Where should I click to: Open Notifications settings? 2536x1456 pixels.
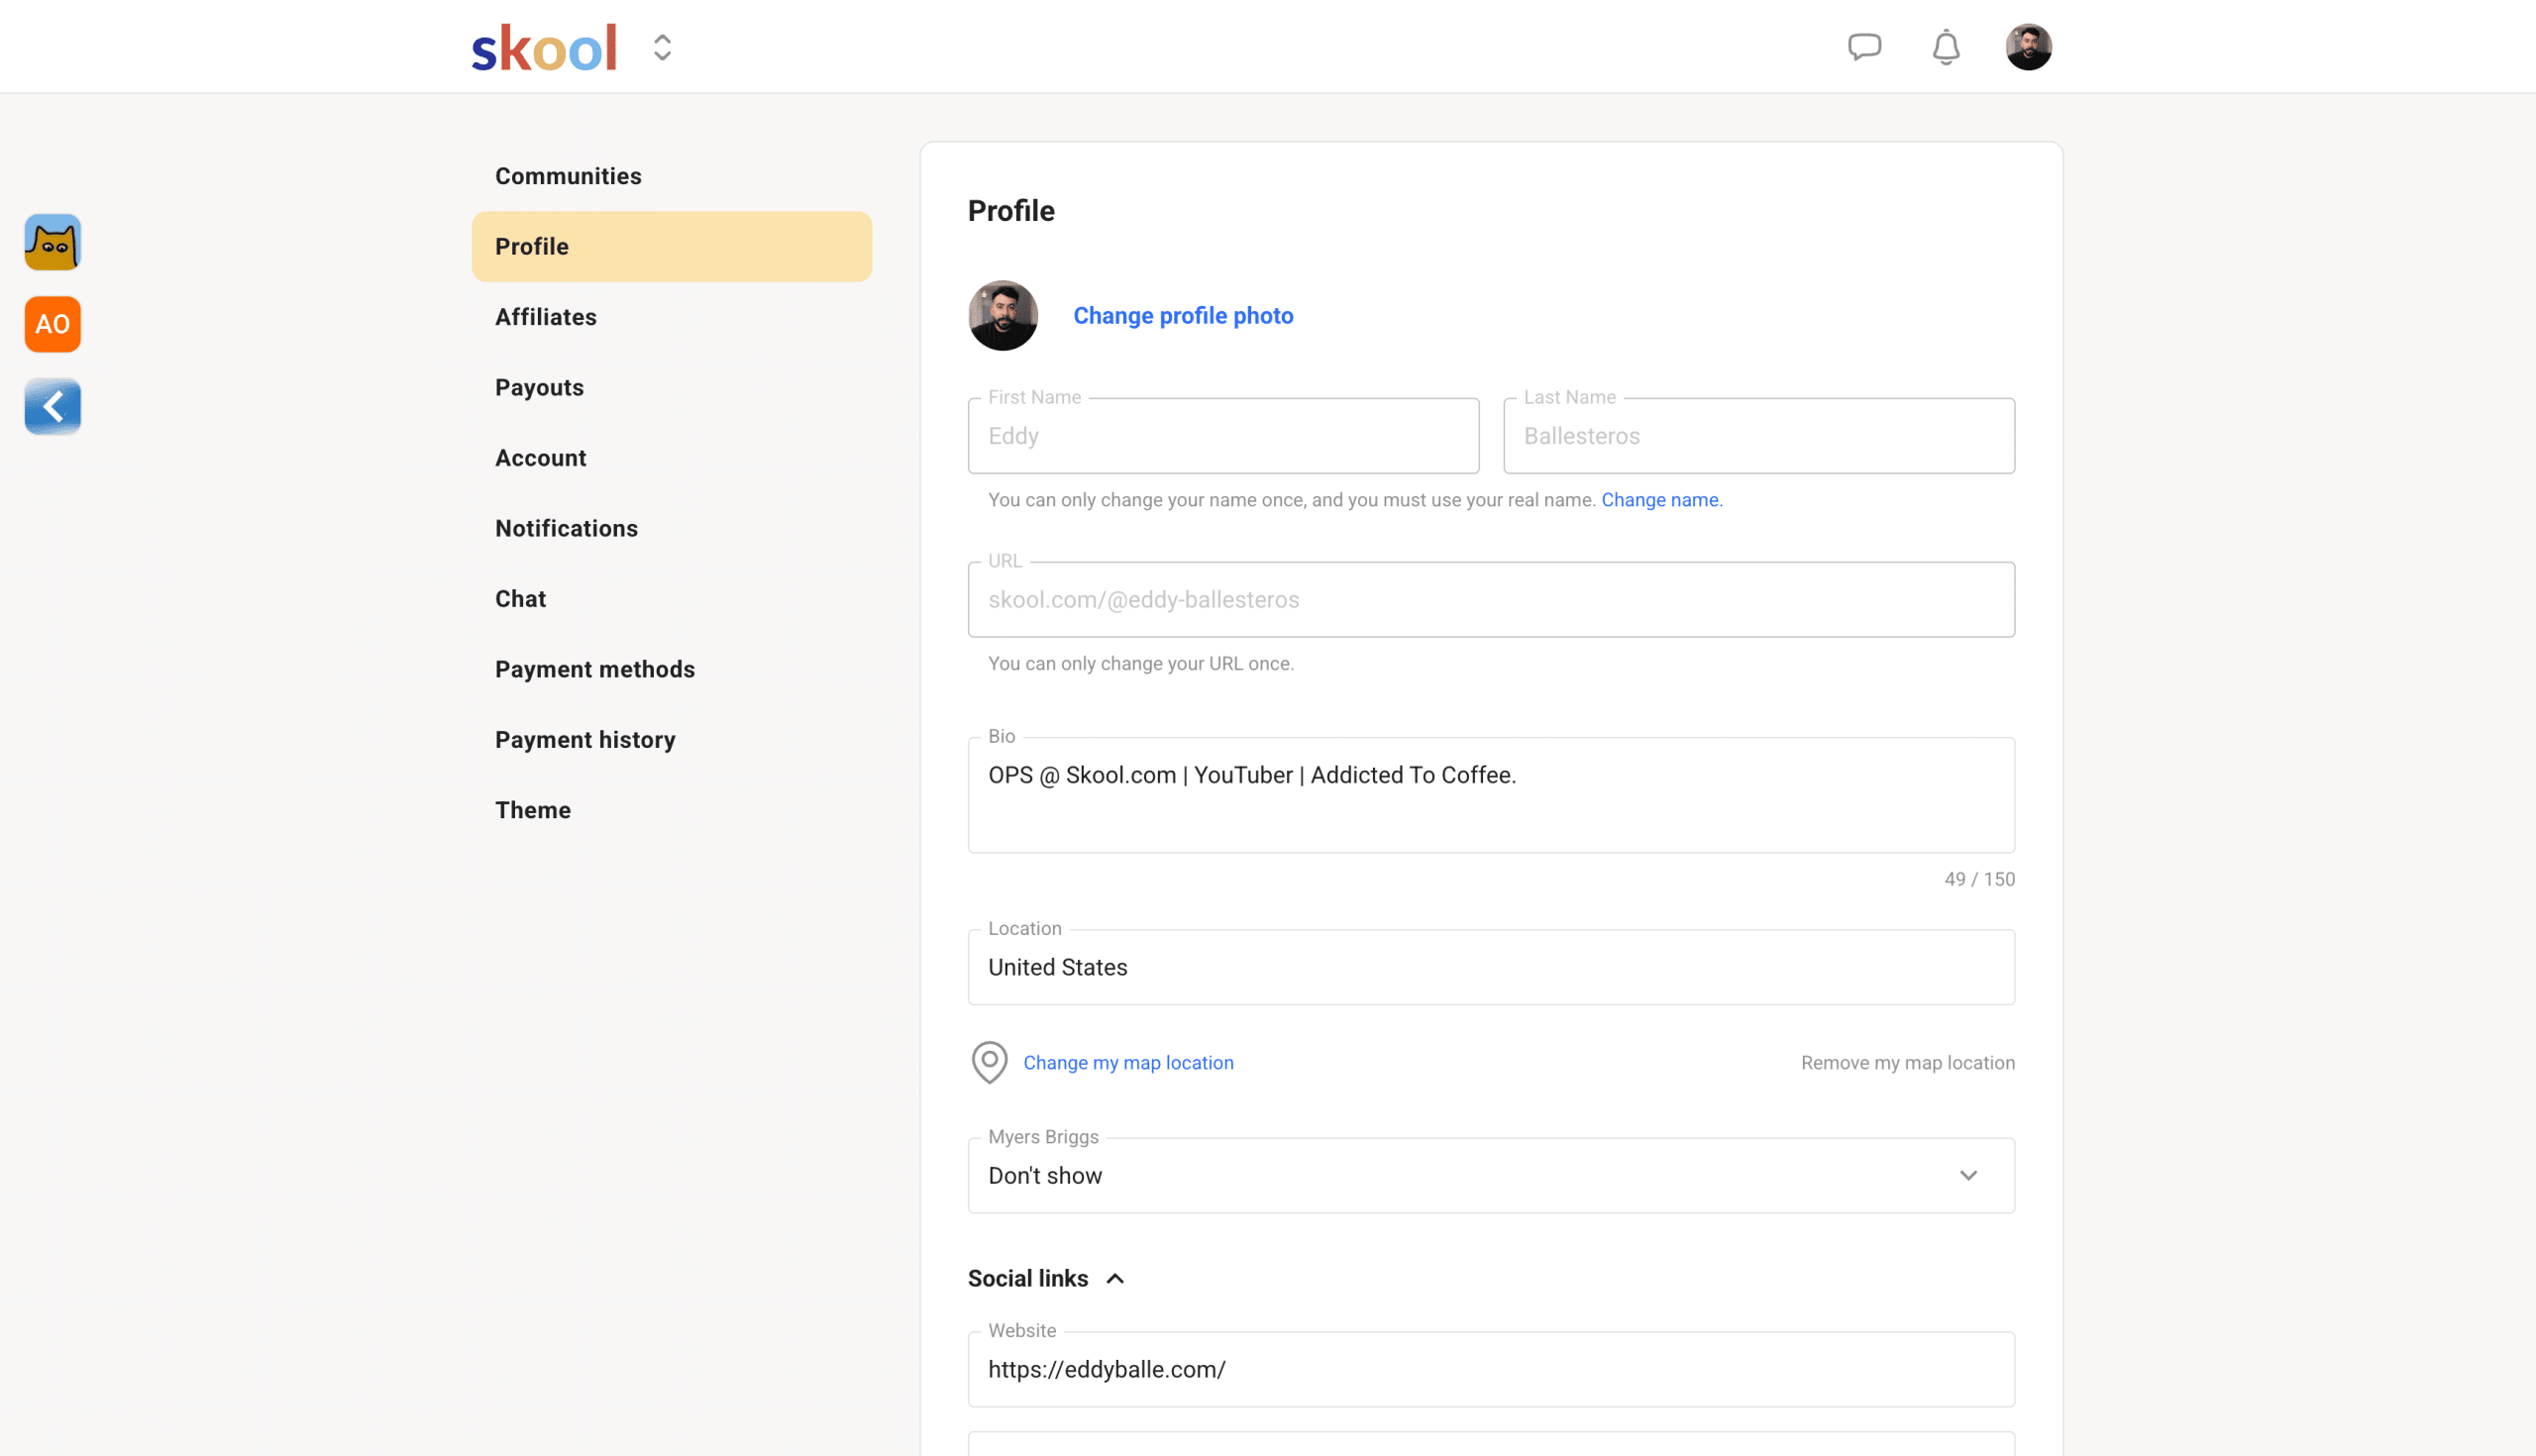[566, 528]
